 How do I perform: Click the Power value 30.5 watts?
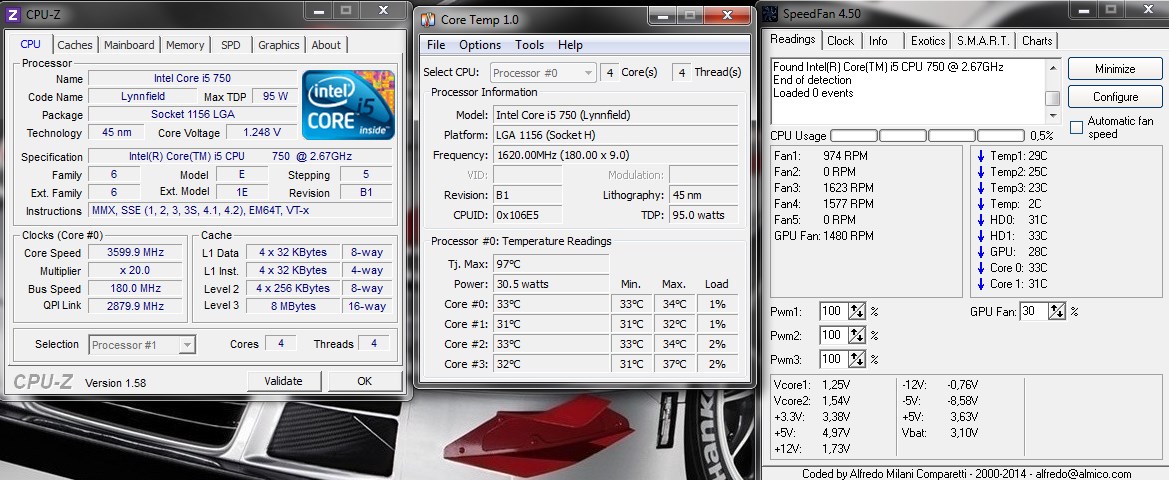click(x=551, y=284)
